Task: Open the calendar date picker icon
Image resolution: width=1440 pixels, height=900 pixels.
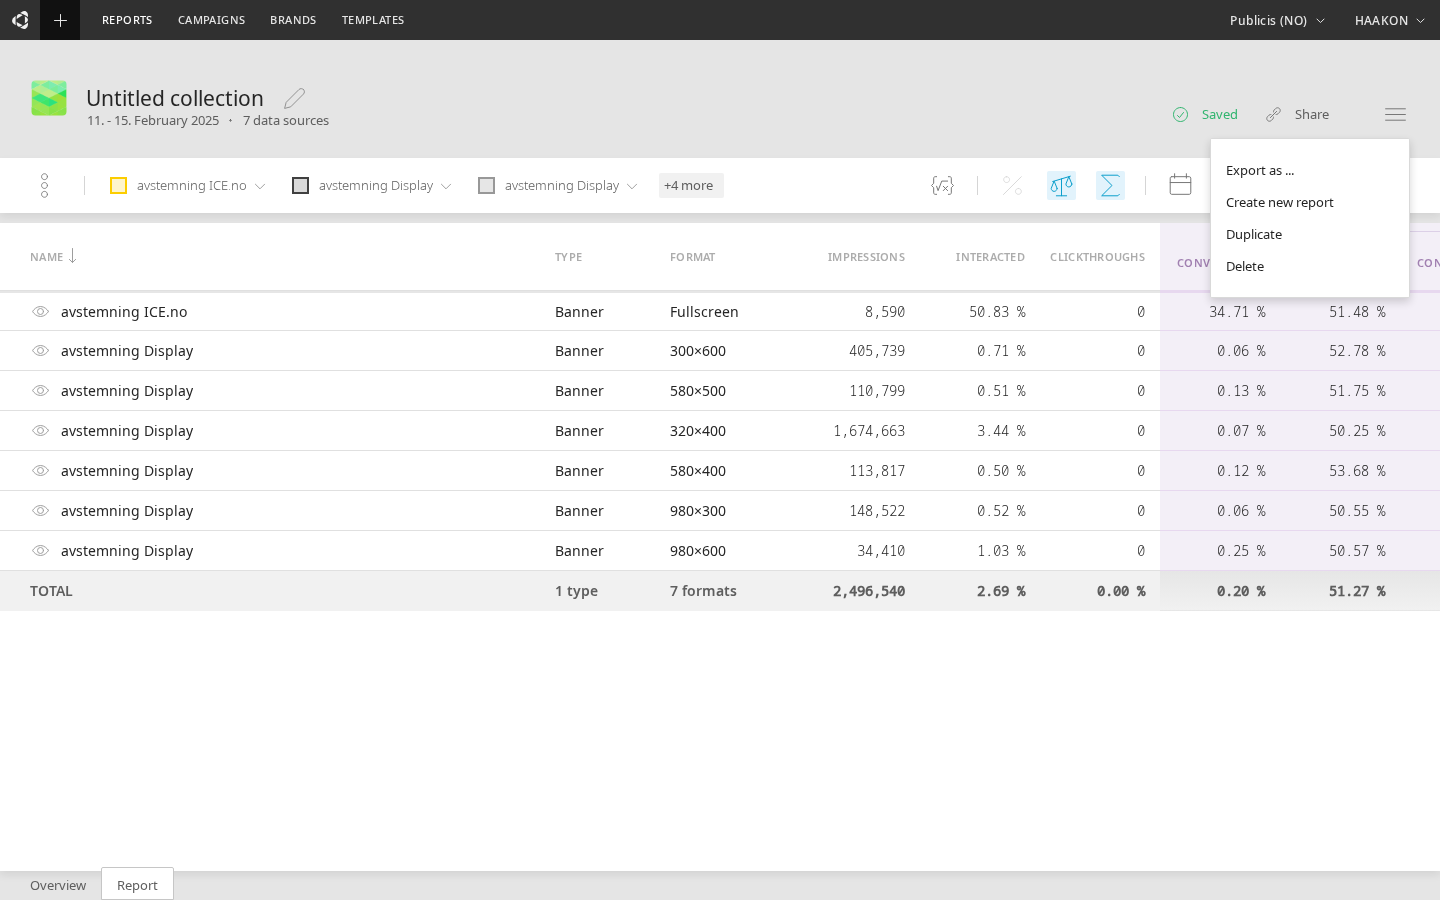Action: [1180, 185]
